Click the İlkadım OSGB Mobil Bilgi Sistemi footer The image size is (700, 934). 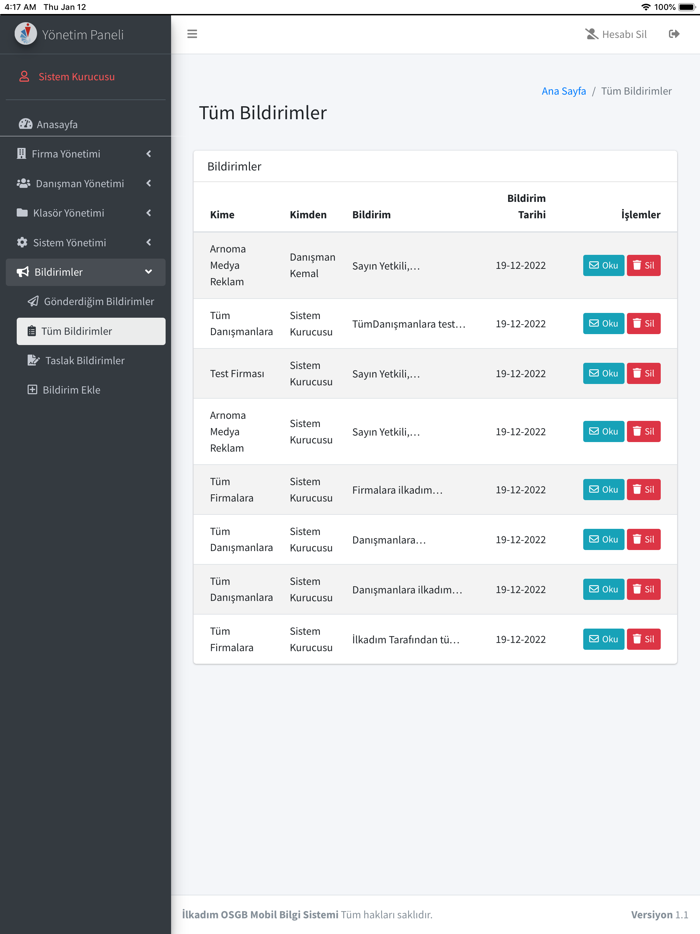pos(260,914)
